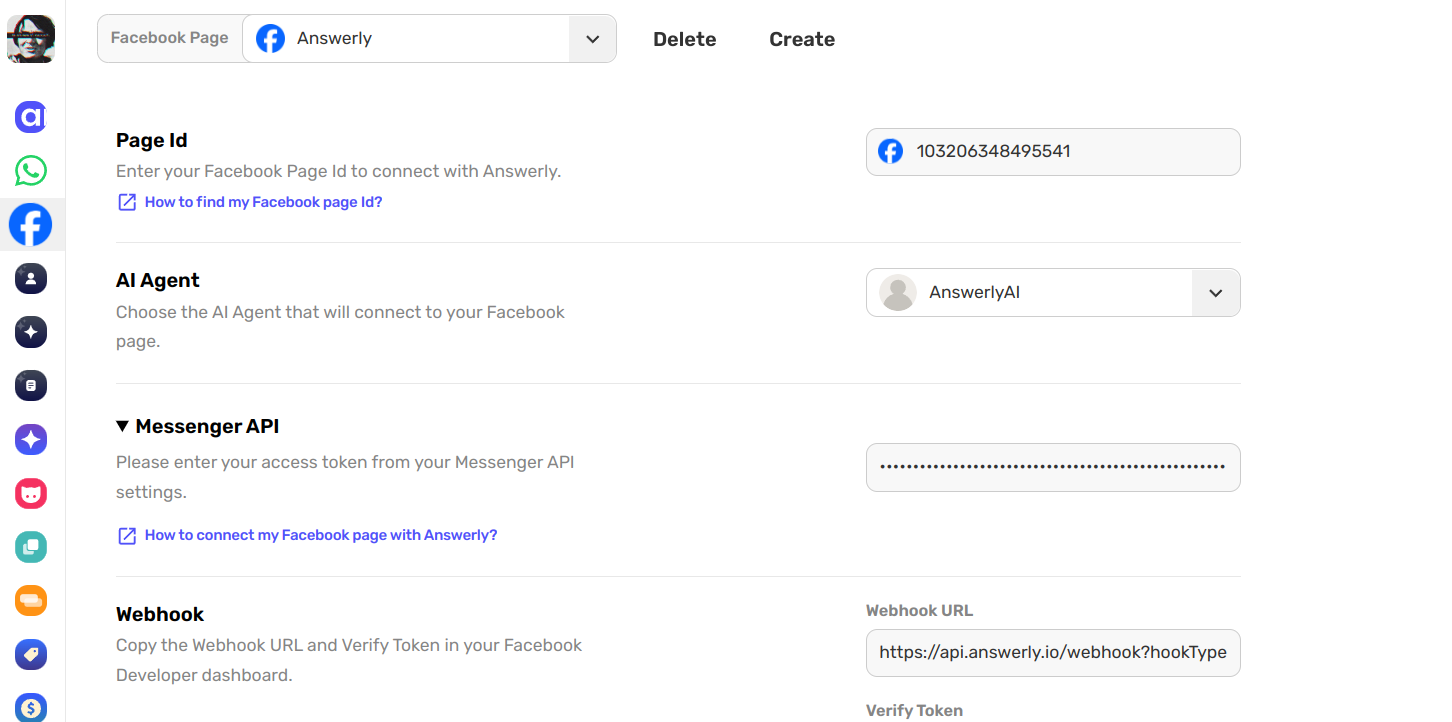Click Facebook logo inside Page Id field
Viewport: 1452px width, 722px height.
click(890, 151)
